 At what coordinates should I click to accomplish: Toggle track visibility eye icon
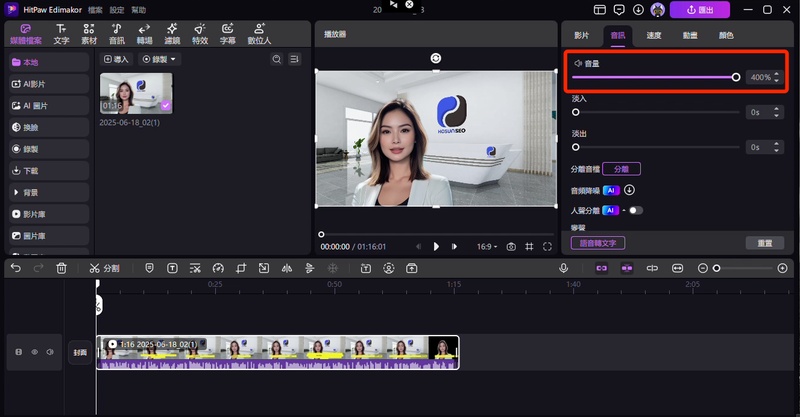click(35, 352)
